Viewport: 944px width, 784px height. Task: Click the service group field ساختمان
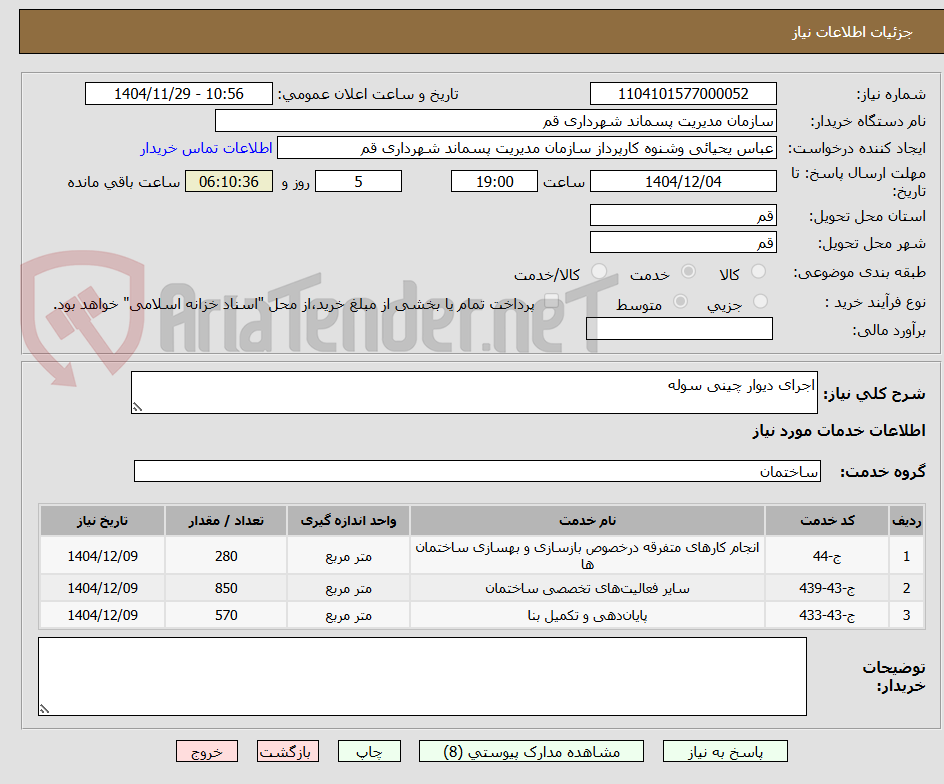click(x=477, y=471)
